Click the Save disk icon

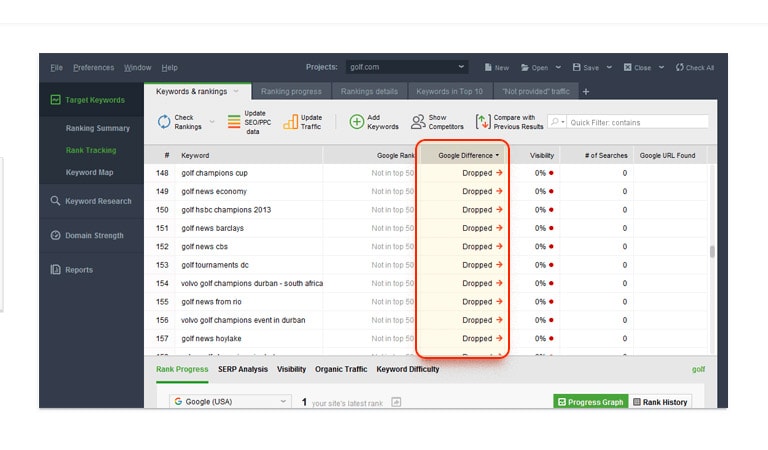point(576,67)
